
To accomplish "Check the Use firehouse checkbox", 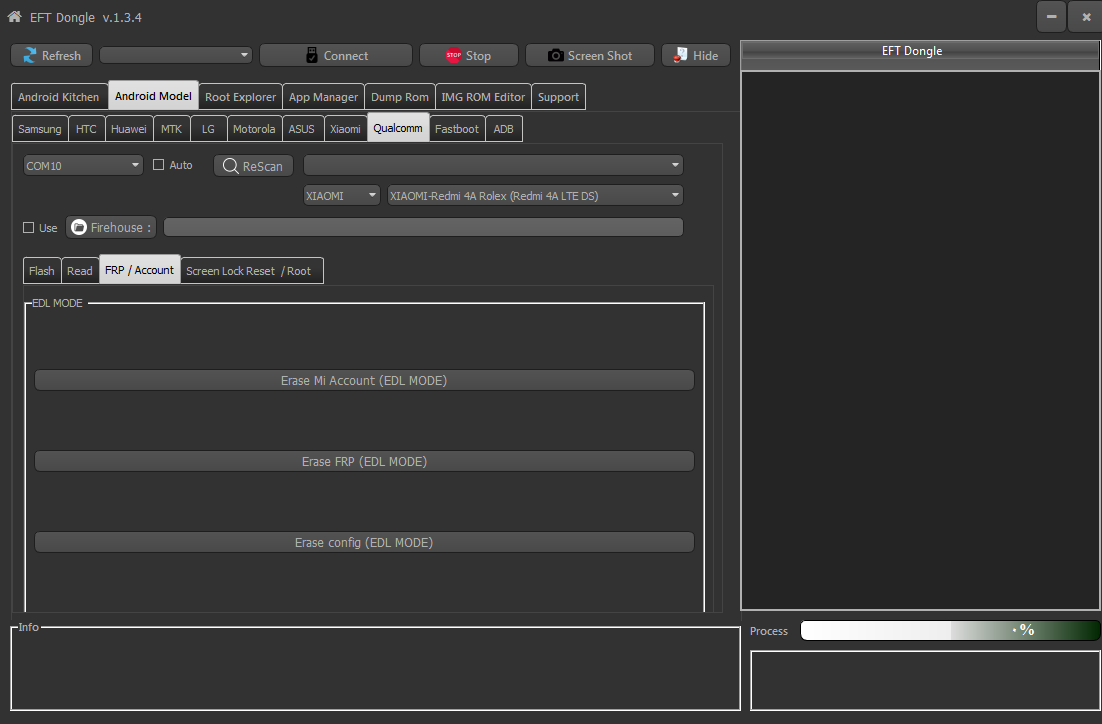I will pos(29,228).
